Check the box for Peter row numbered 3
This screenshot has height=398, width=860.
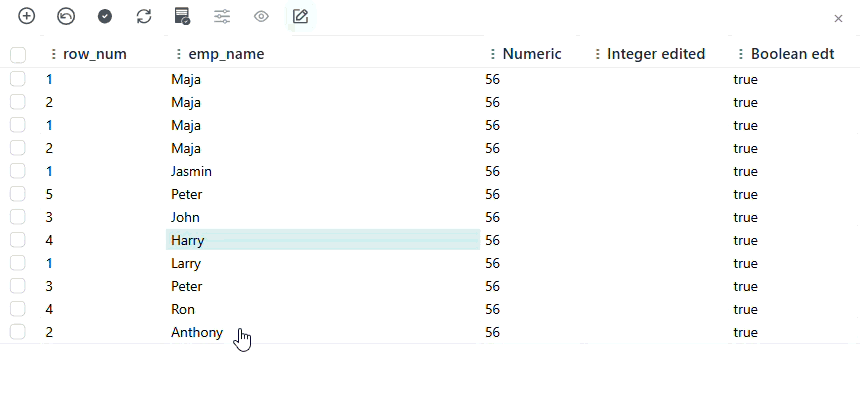click(x=18, y=286)
